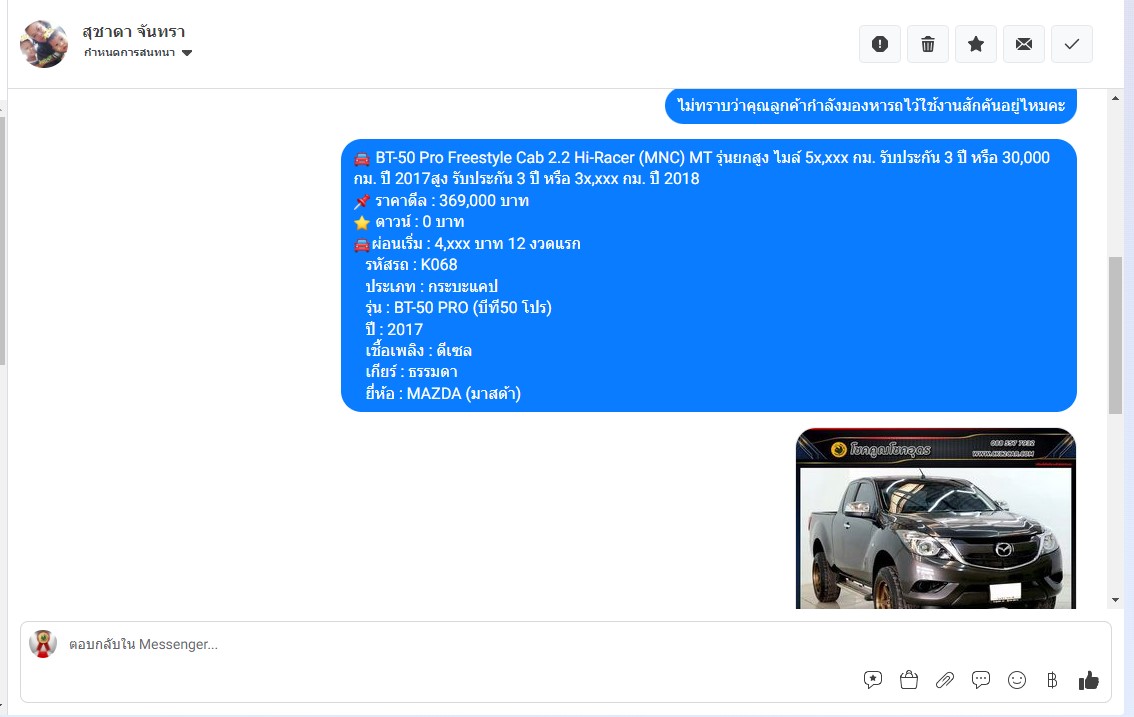Star this conversation for follow up
Image resolution: width=1134 pixels, height=717 pixels.
976,44
